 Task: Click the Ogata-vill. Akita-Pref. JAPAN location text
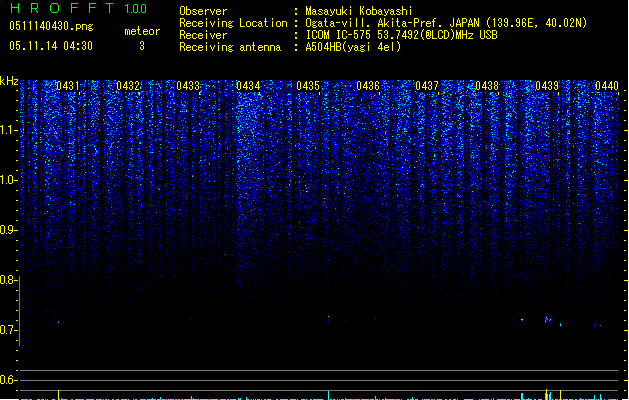(x=446, y=23)
